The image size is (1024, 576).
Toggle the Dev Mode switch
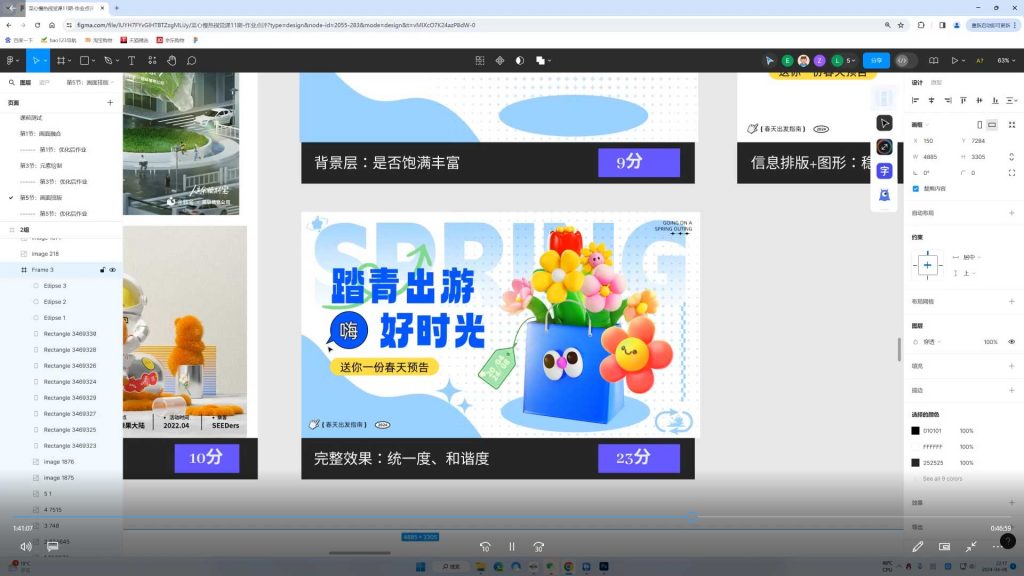click(x=903, y=60)
